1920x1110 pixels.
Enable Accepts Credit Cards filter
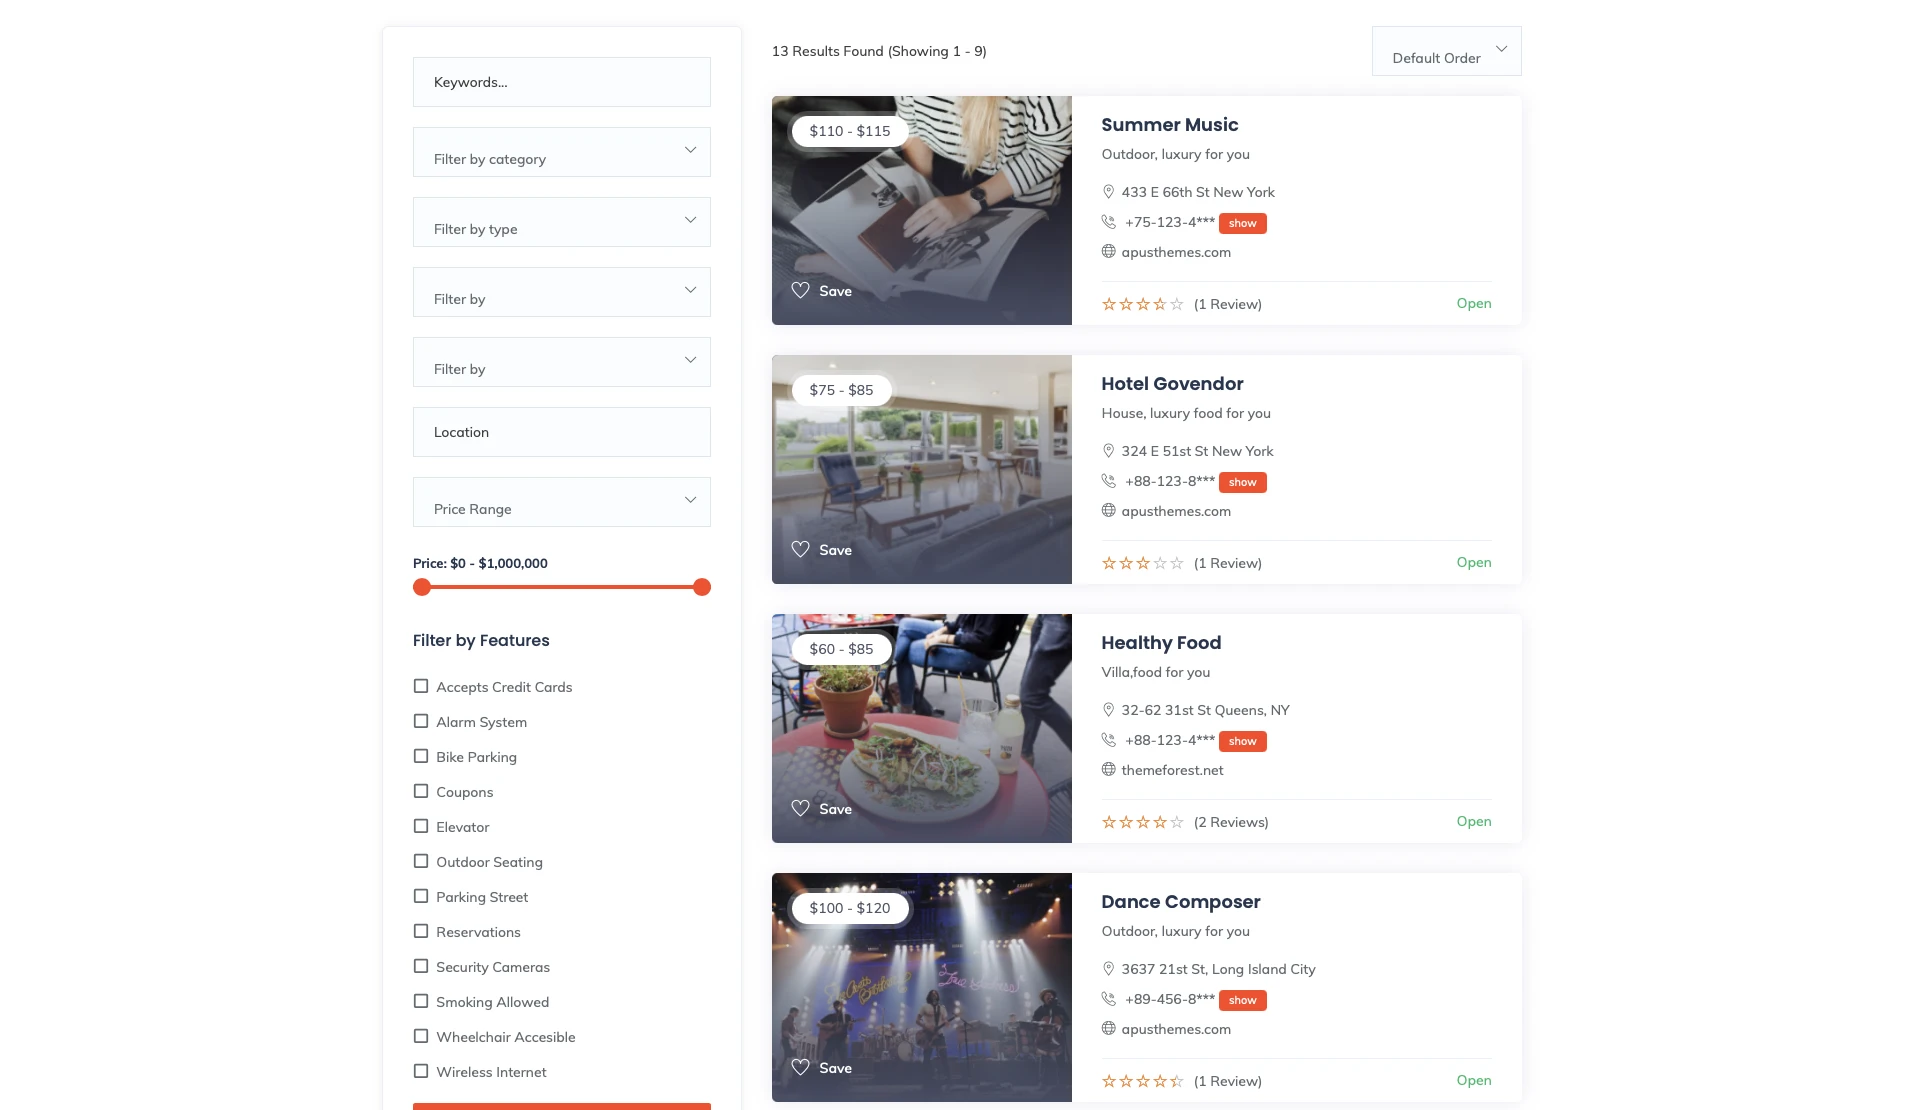click(421, 686)
